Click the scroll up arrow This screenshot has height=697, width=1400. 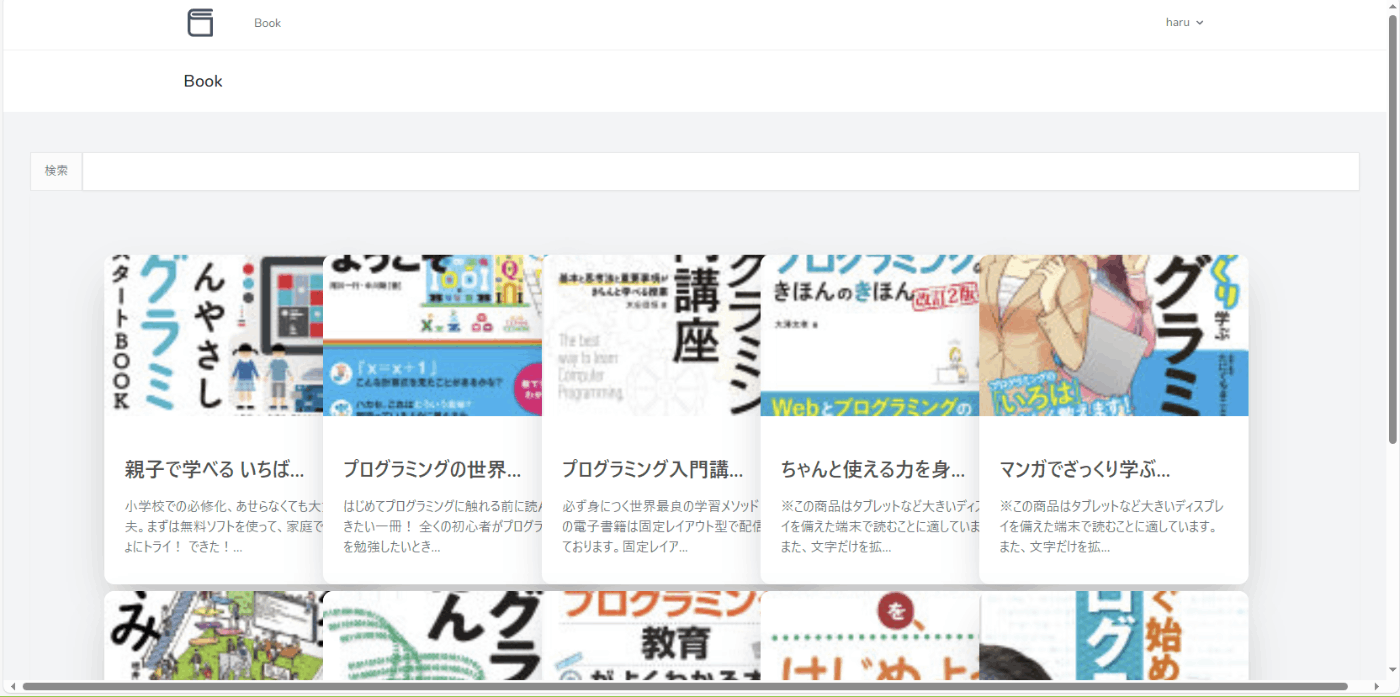click(x=1392, y=7)
